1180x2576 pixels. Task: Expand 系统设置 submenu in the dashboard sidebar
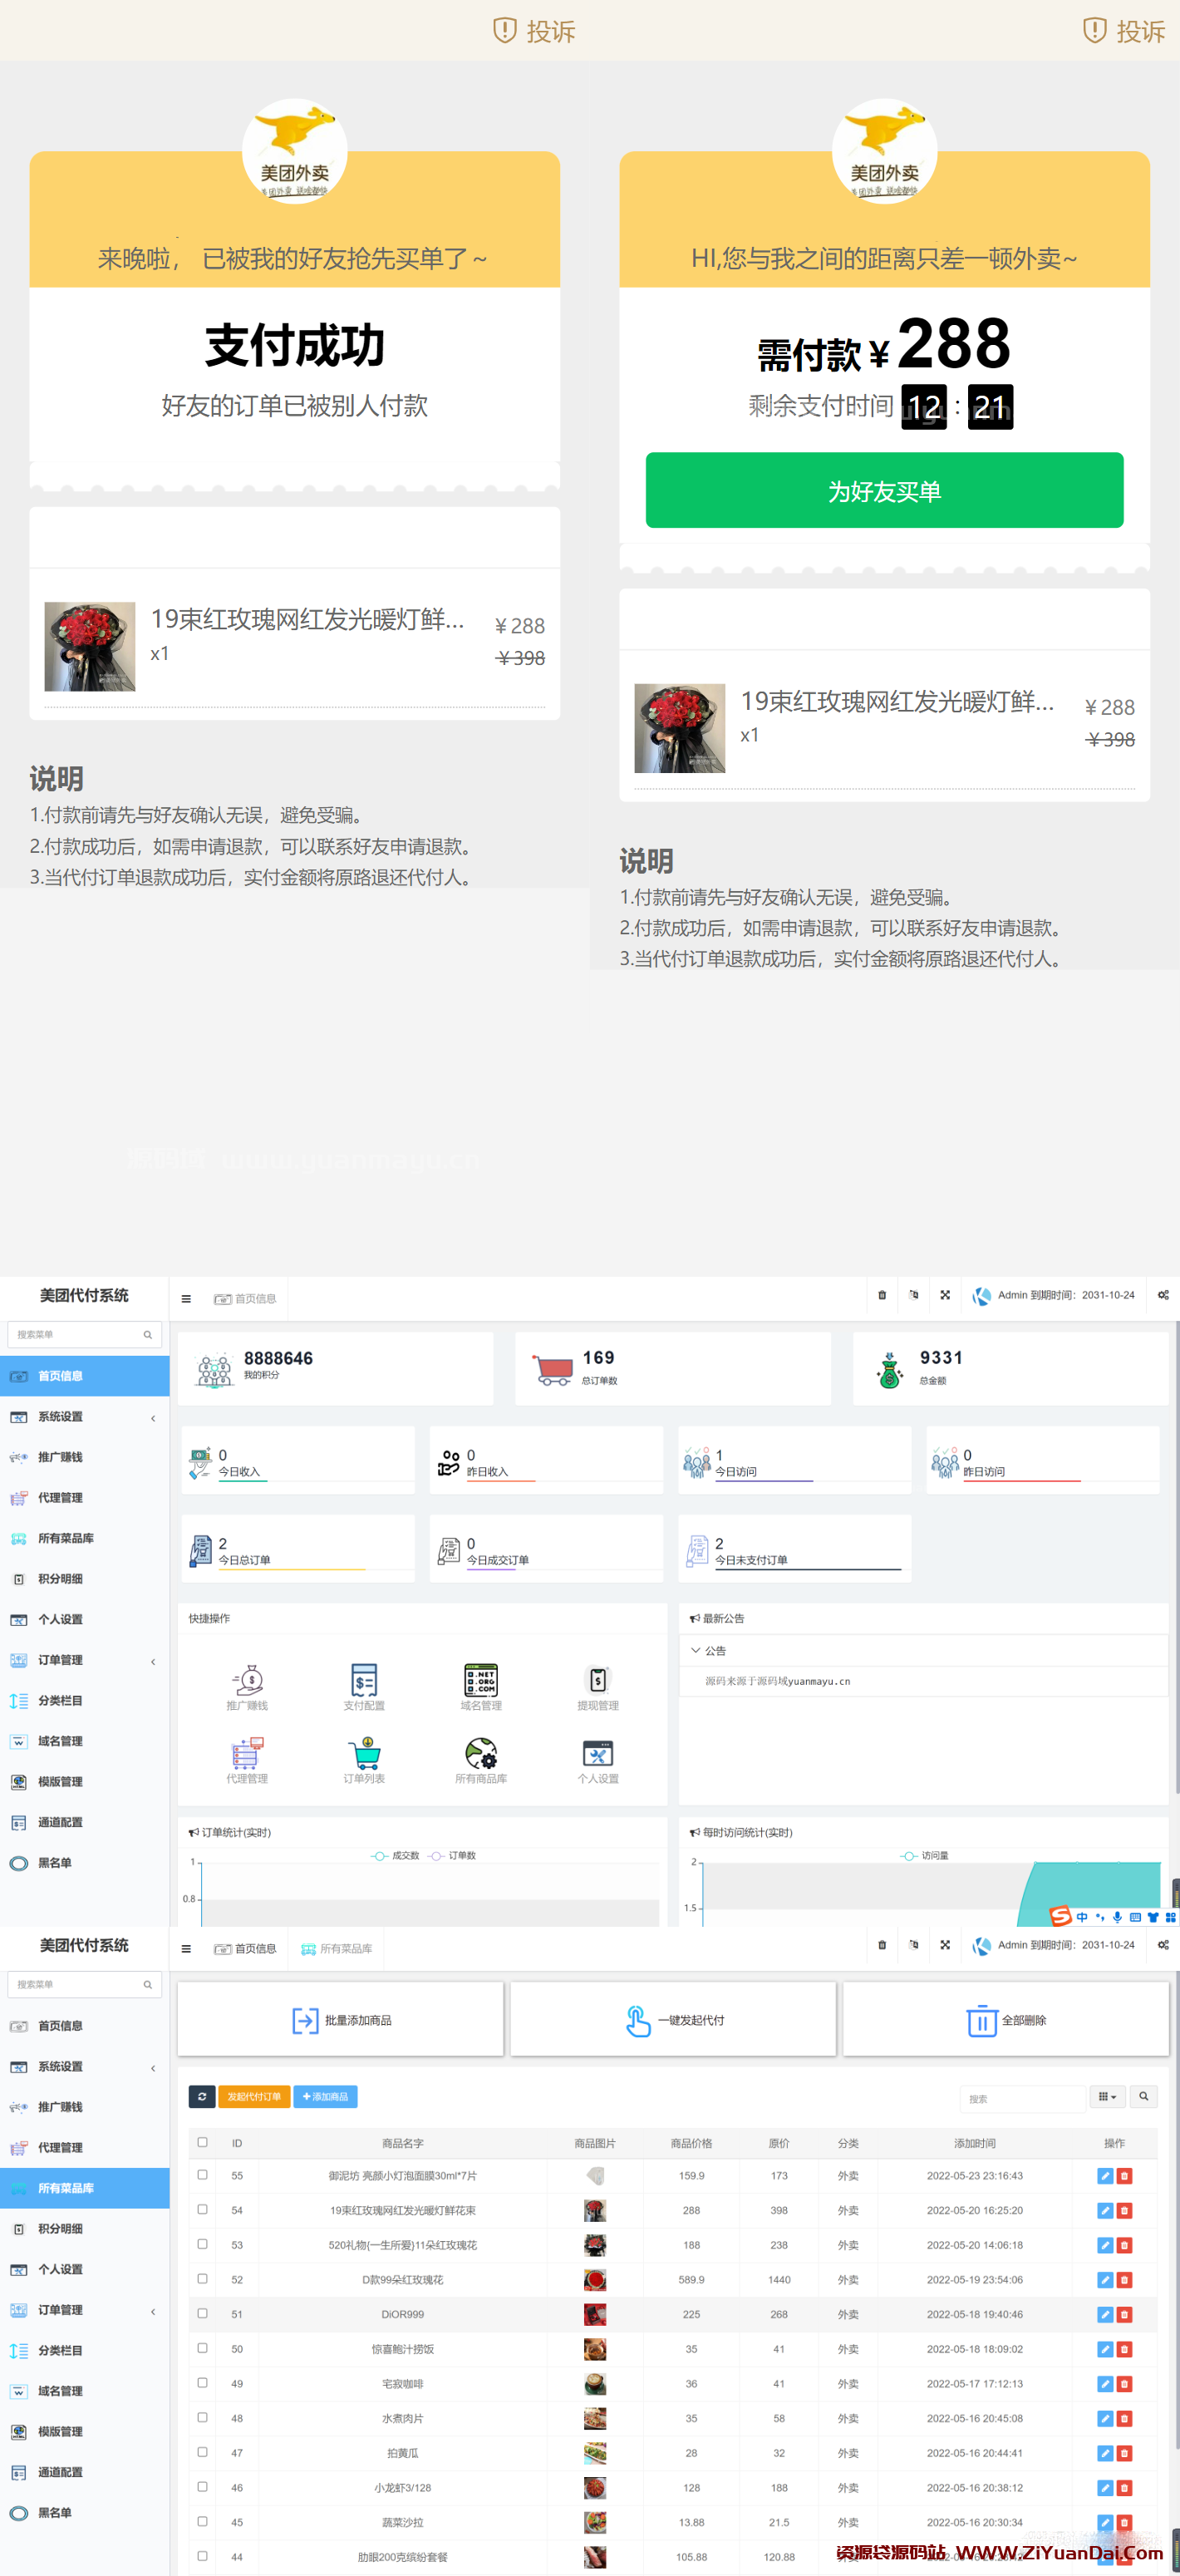tap(85, 1417)
